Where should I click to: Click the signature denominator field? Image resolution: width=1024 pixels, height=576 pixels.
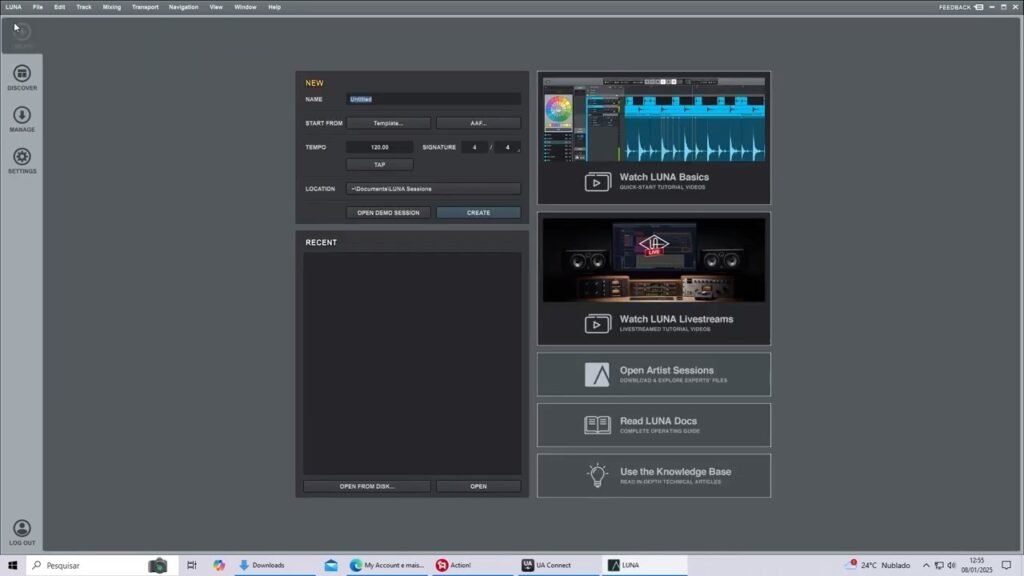(x=507, y=148)
